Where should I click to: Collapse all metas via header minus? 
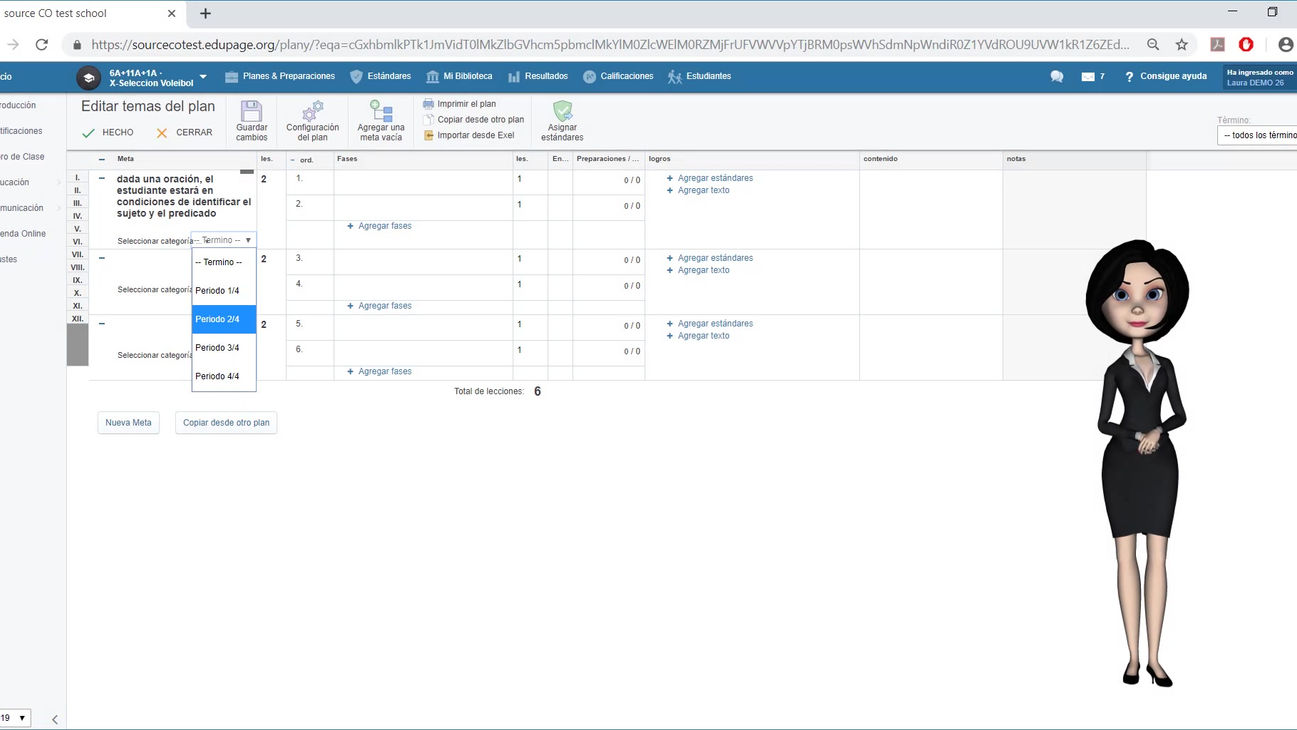tap(101, 159)
